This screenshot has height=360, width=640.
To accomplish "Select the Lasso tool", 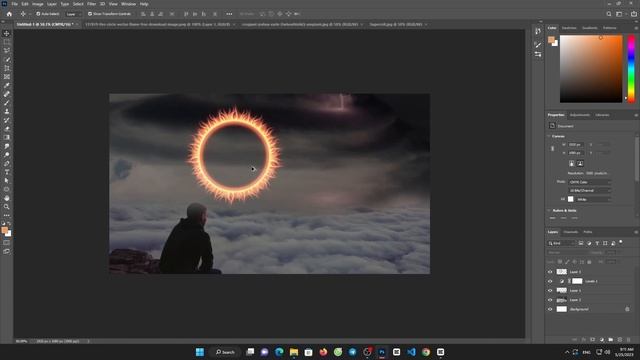I will pyautogui.click(x=7, y=51).
